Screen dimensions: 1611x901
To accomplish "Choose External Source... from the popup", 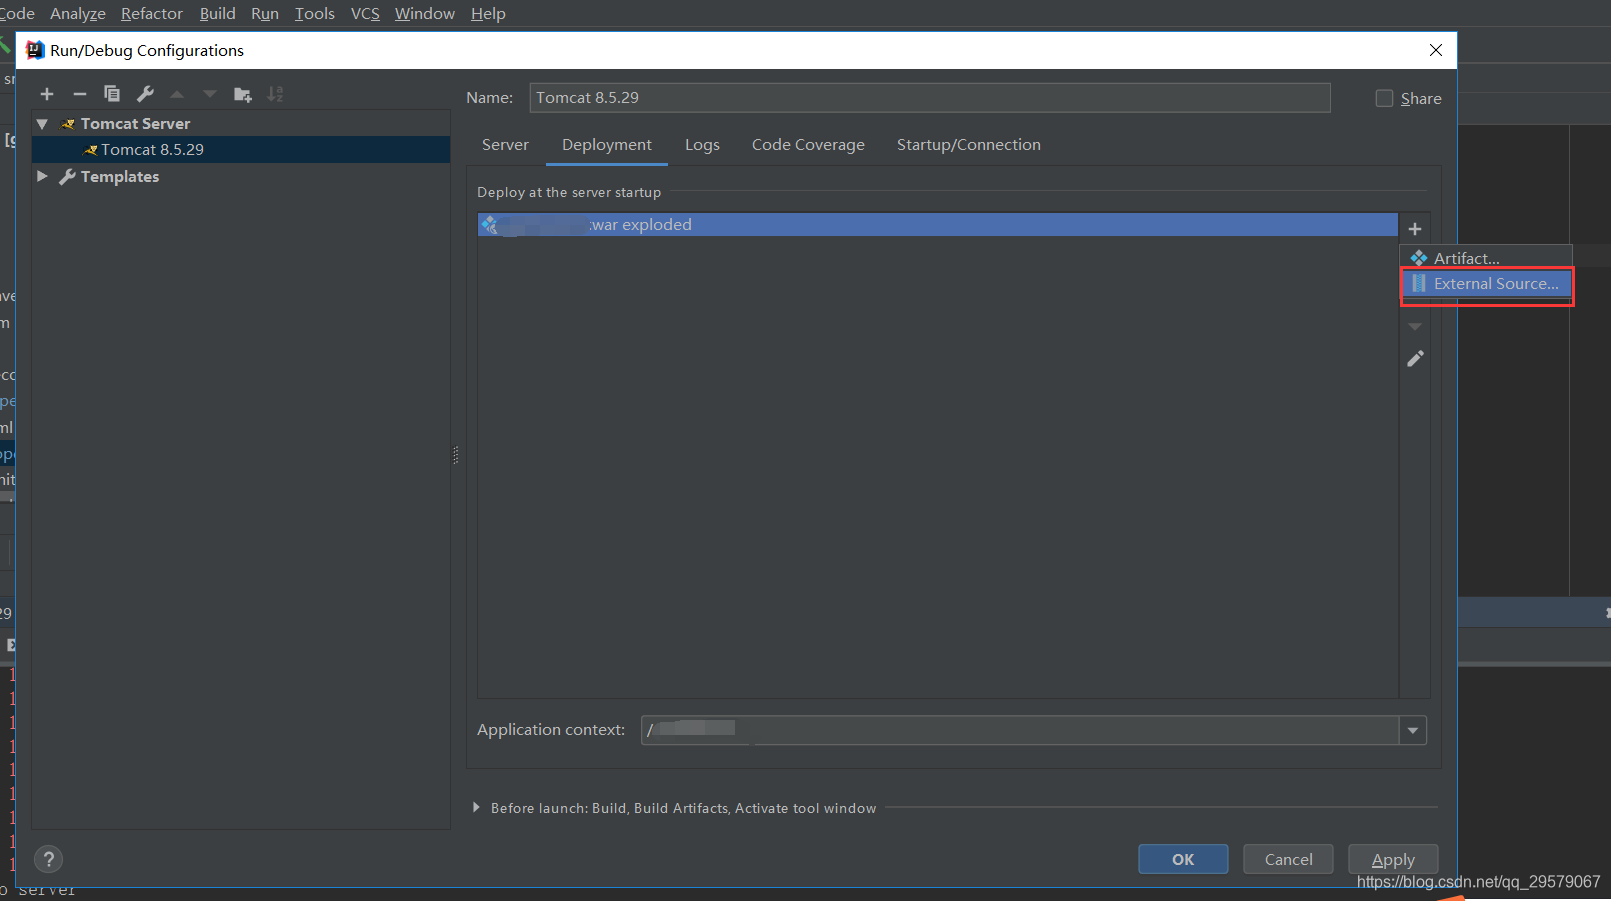I will point(1486,284).
